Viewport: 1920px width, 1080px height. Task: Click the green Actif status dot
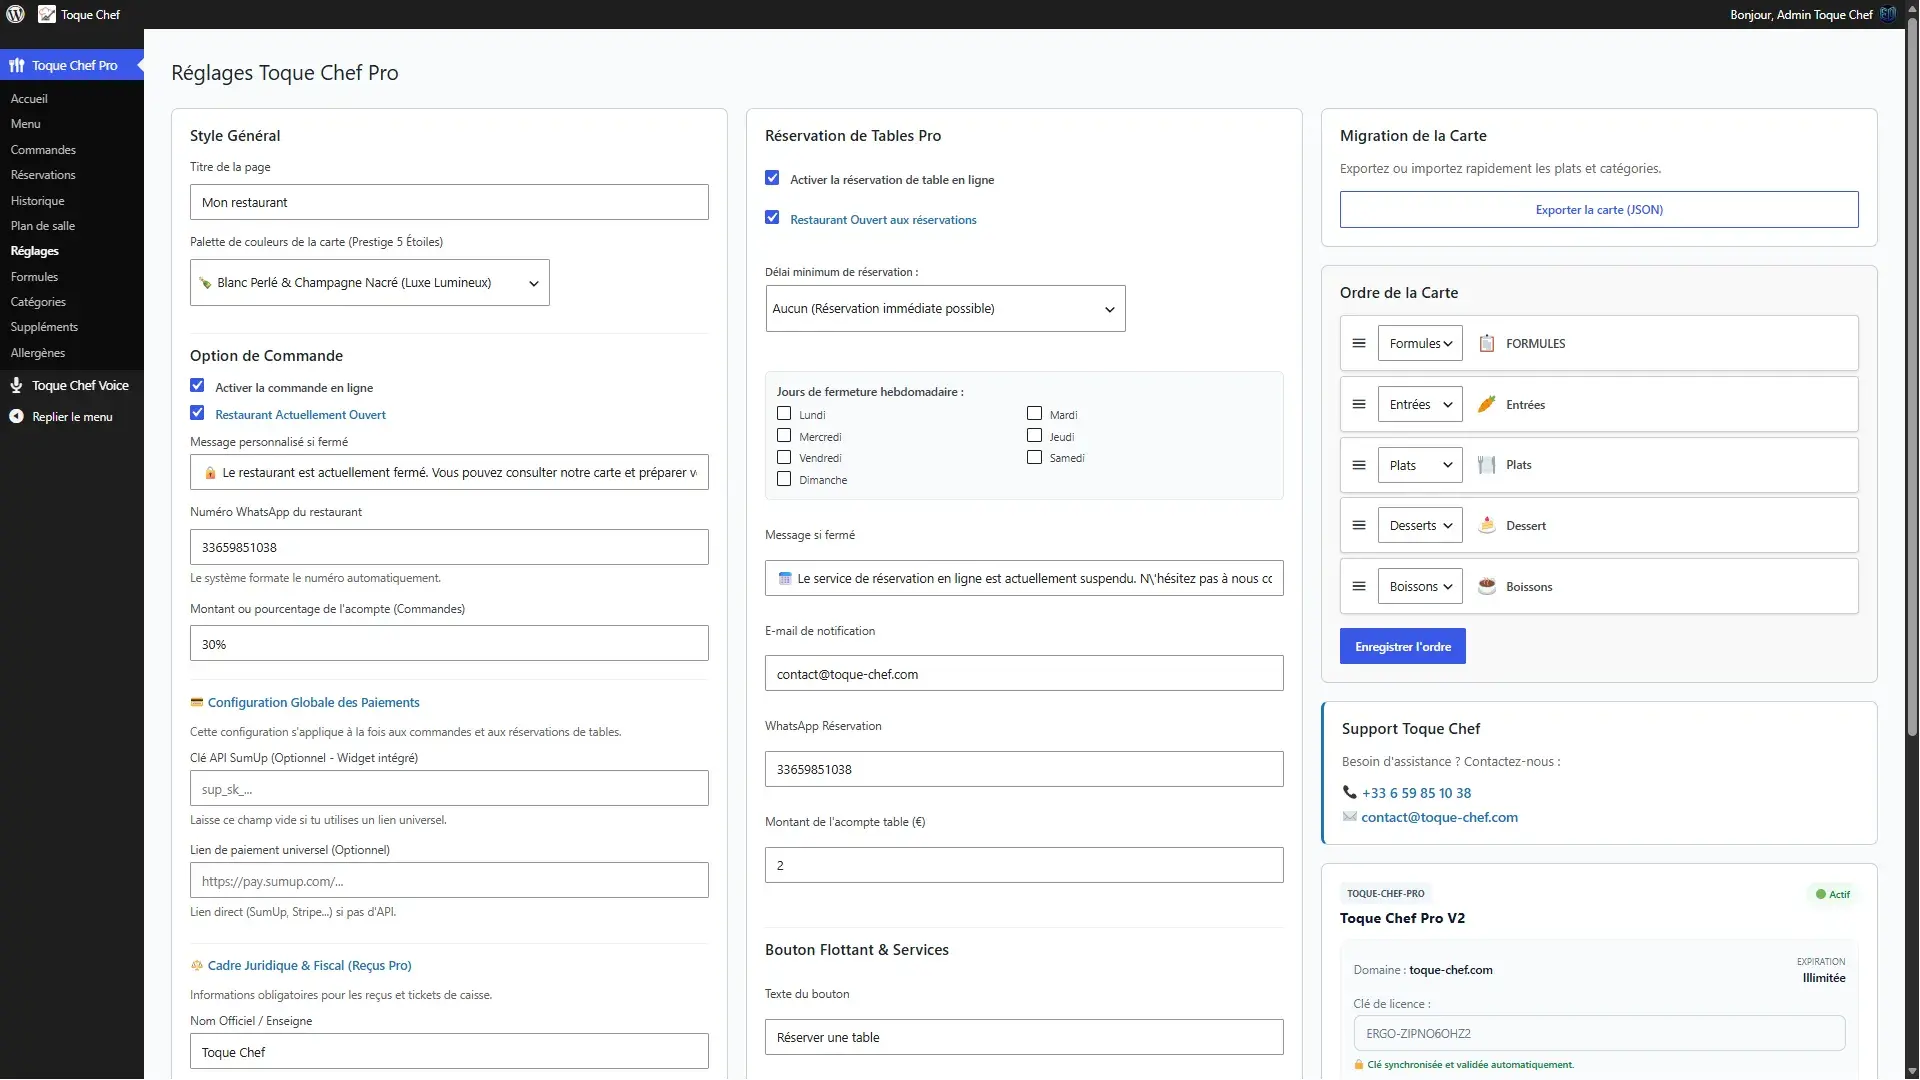pos(1821,895)
